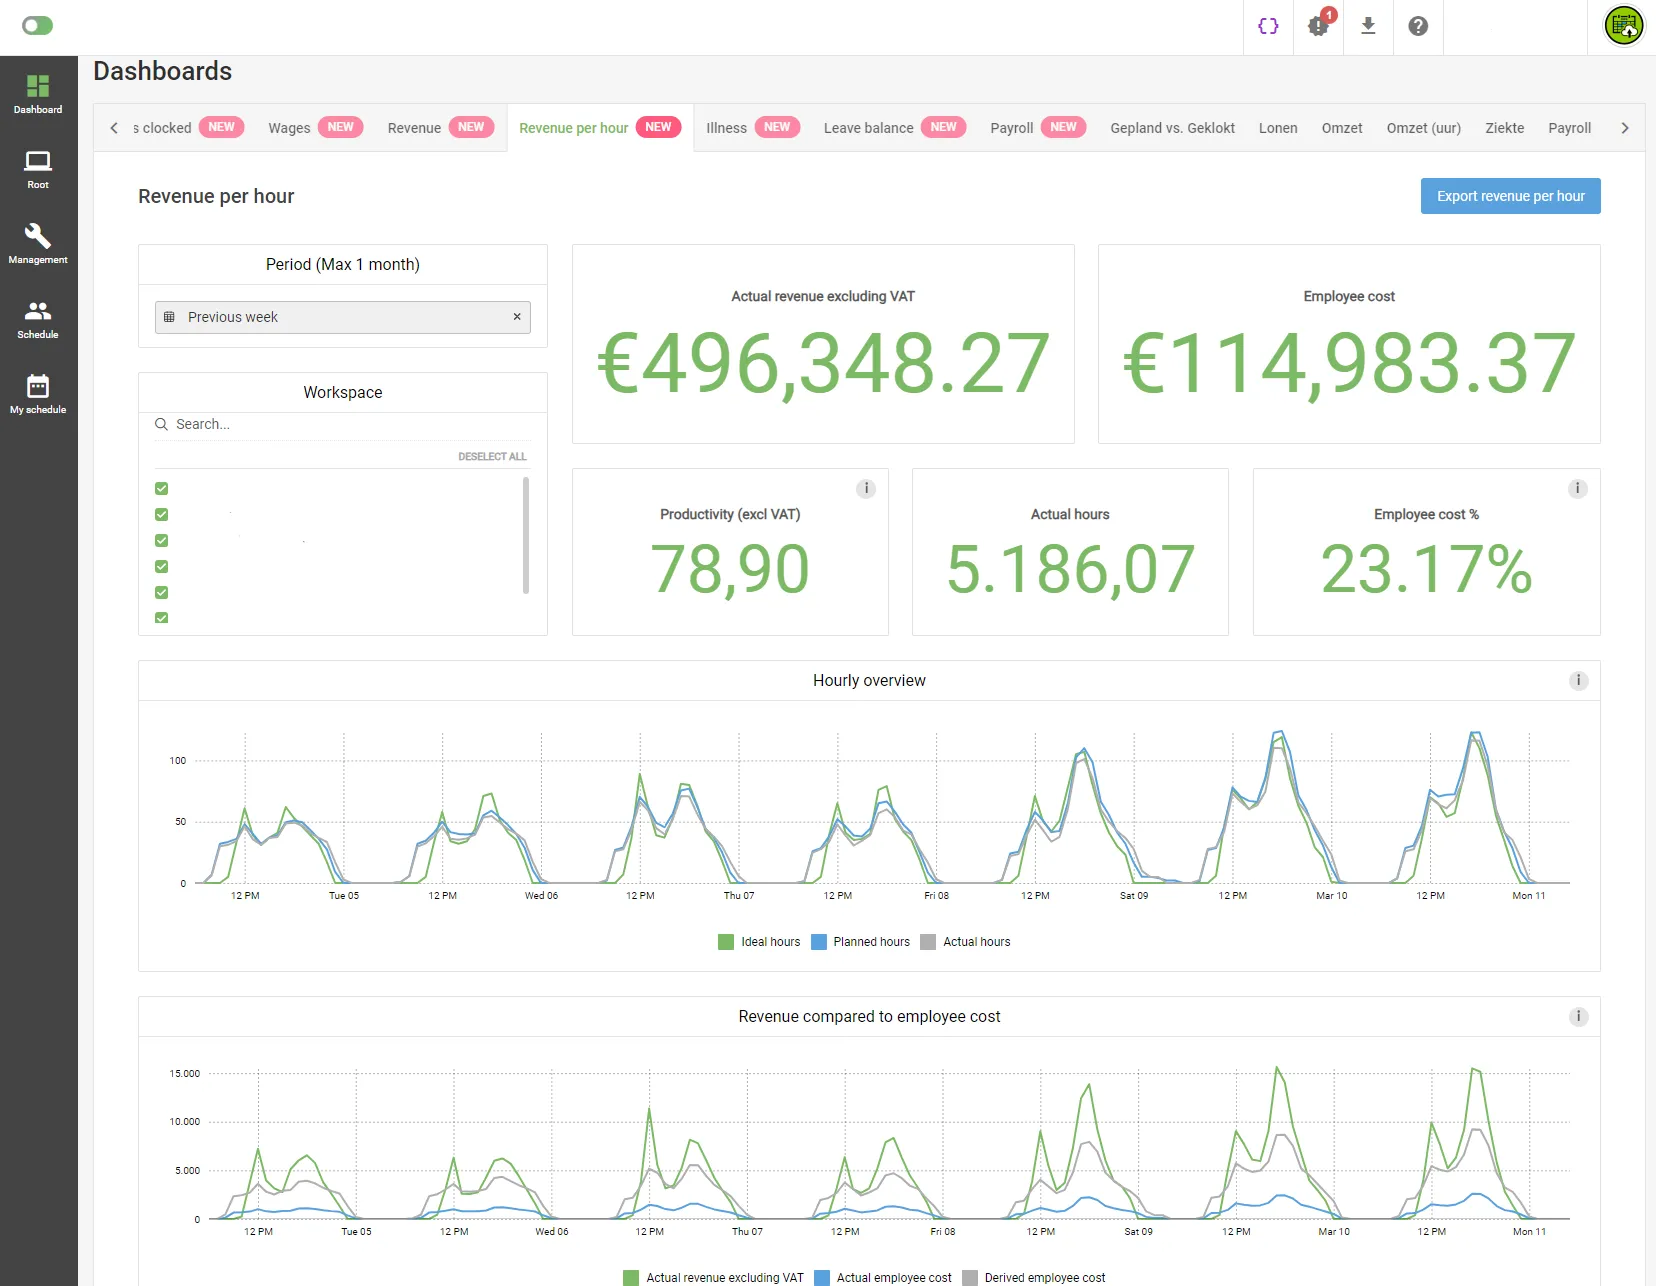
Task: Open the user avatar menu
Action: pos(1624,26)
